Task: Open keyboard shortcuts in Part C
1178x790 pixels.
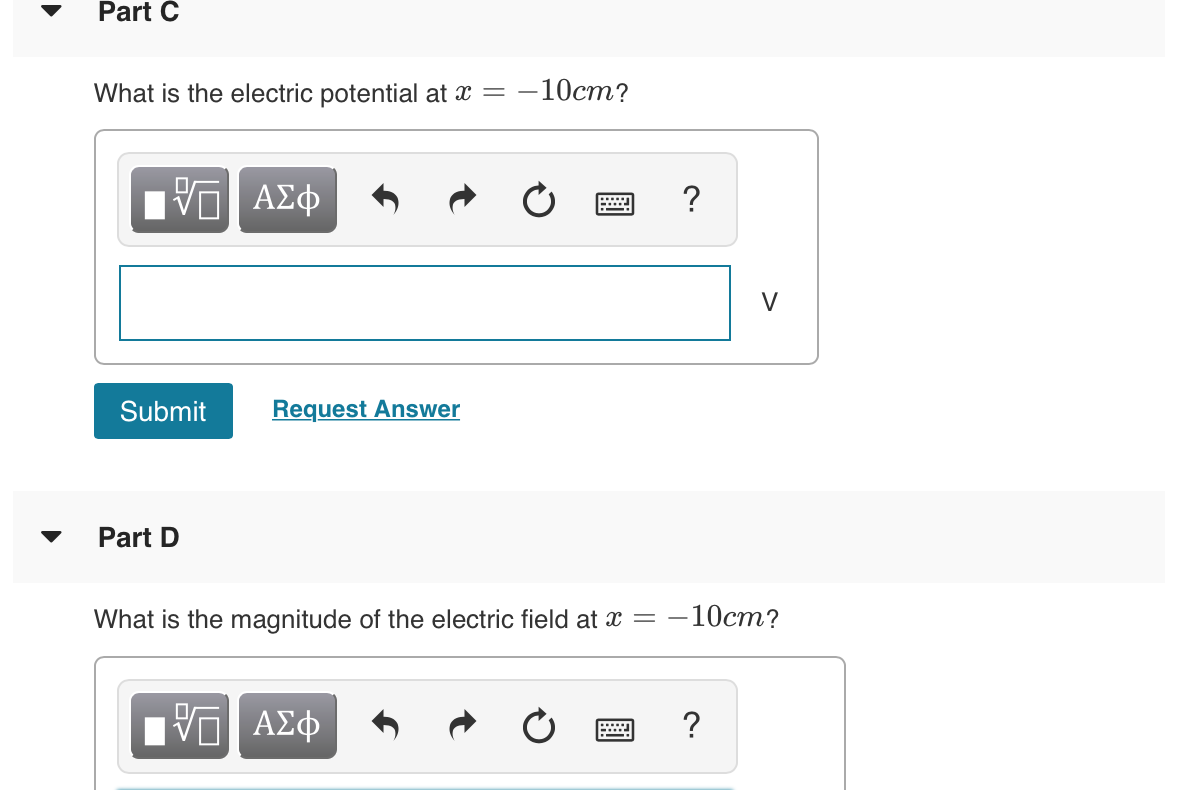Action: [x=615, y=204]
